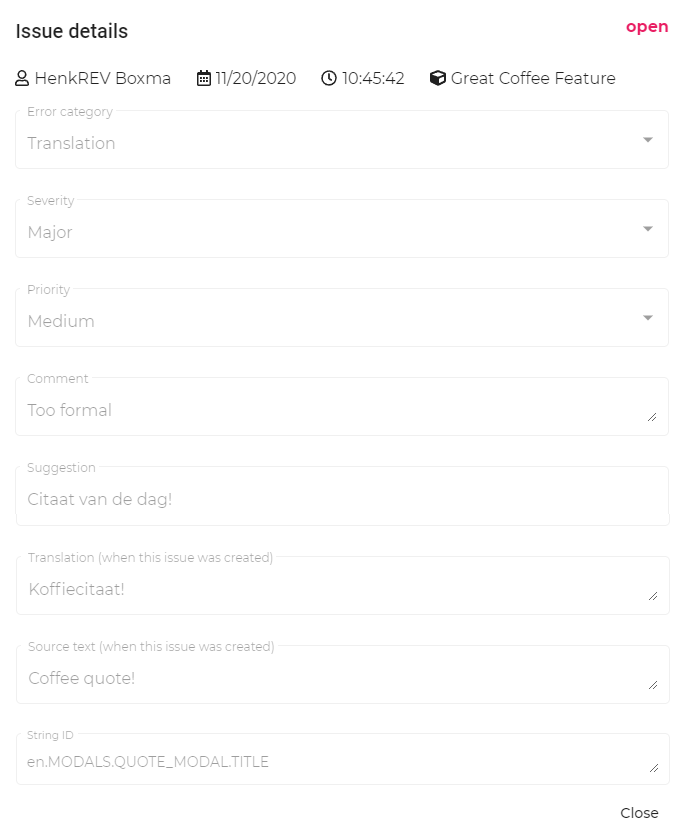Click the user icon beside HenkREV Boxma

tap(22, 78)
